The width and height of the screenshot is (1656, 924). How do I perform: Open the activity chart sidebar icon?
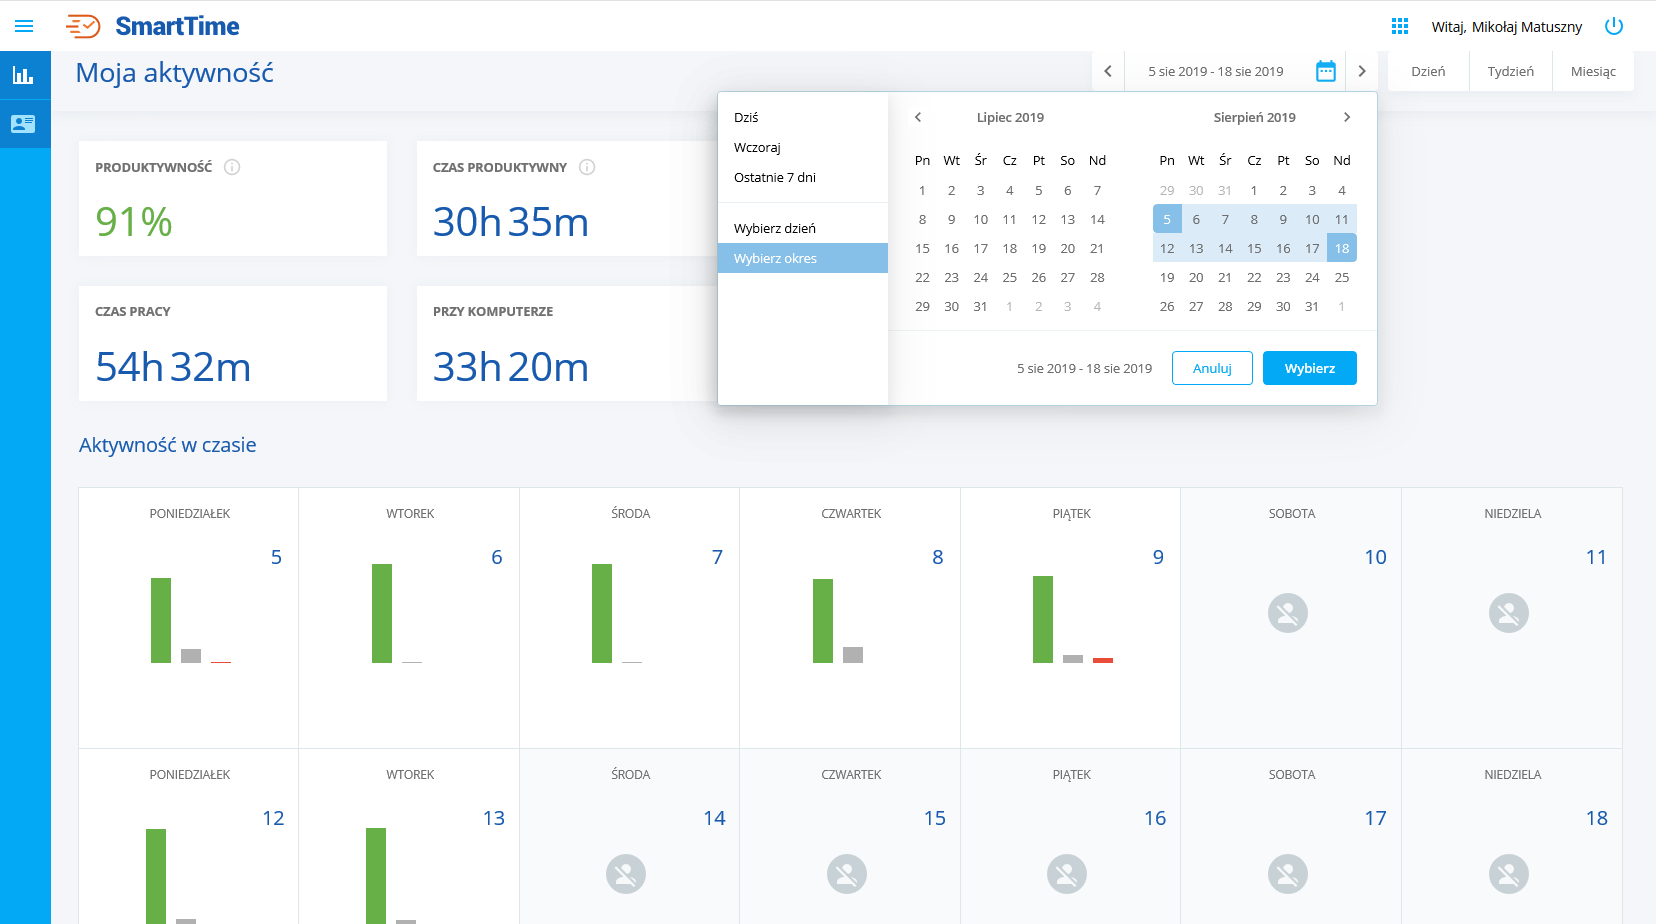[24, 75]
